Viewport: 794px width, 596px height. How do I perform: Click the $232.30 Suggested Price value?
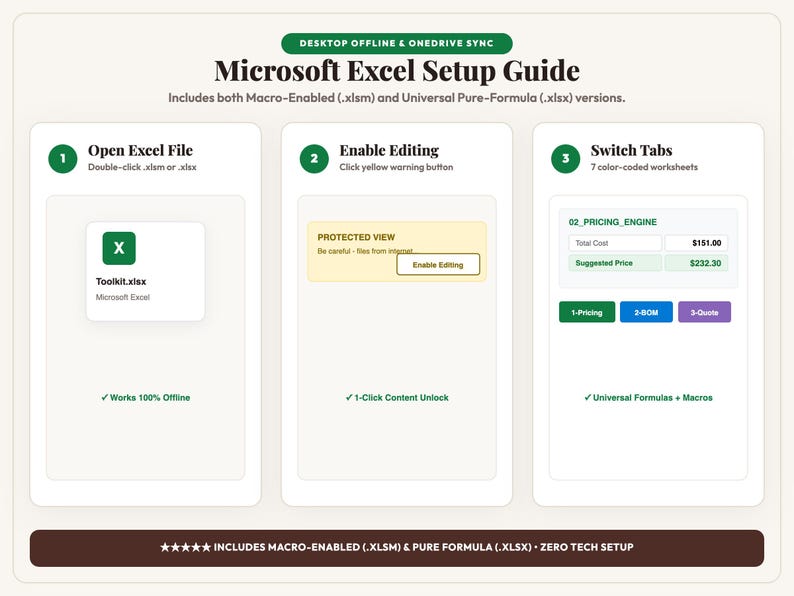[x=696, y=263]
